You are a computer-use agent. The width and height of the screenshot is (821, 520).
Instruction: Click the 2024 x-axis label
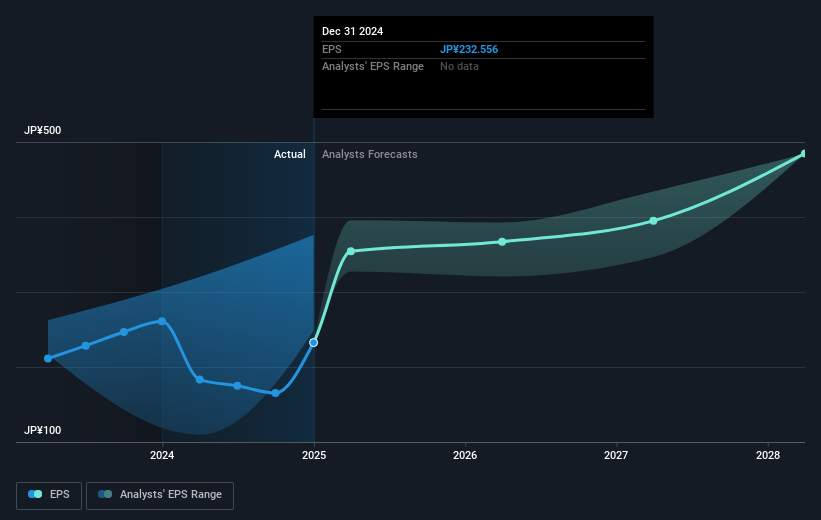[162, 456]
